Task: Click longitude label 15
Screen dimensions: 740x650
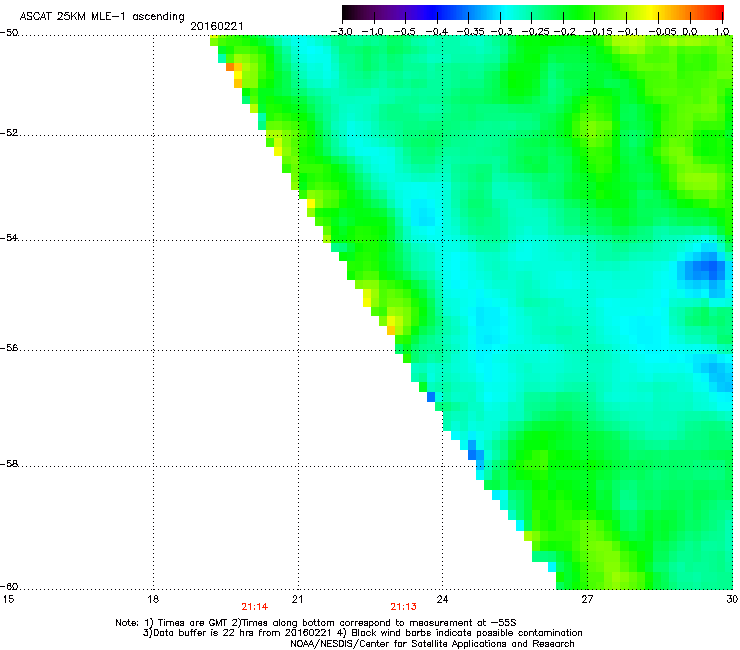Action: pyautogui.click(x=8, y=599)
